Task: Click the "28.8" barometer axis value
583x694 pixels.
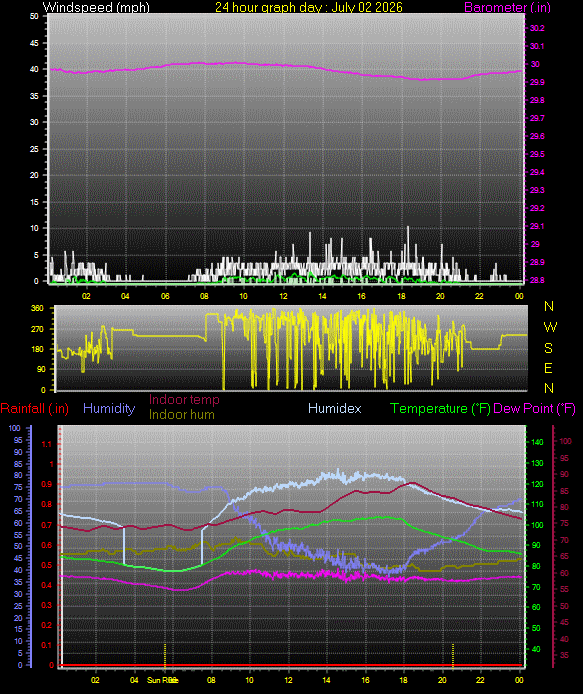Action: tap(537, 280)
